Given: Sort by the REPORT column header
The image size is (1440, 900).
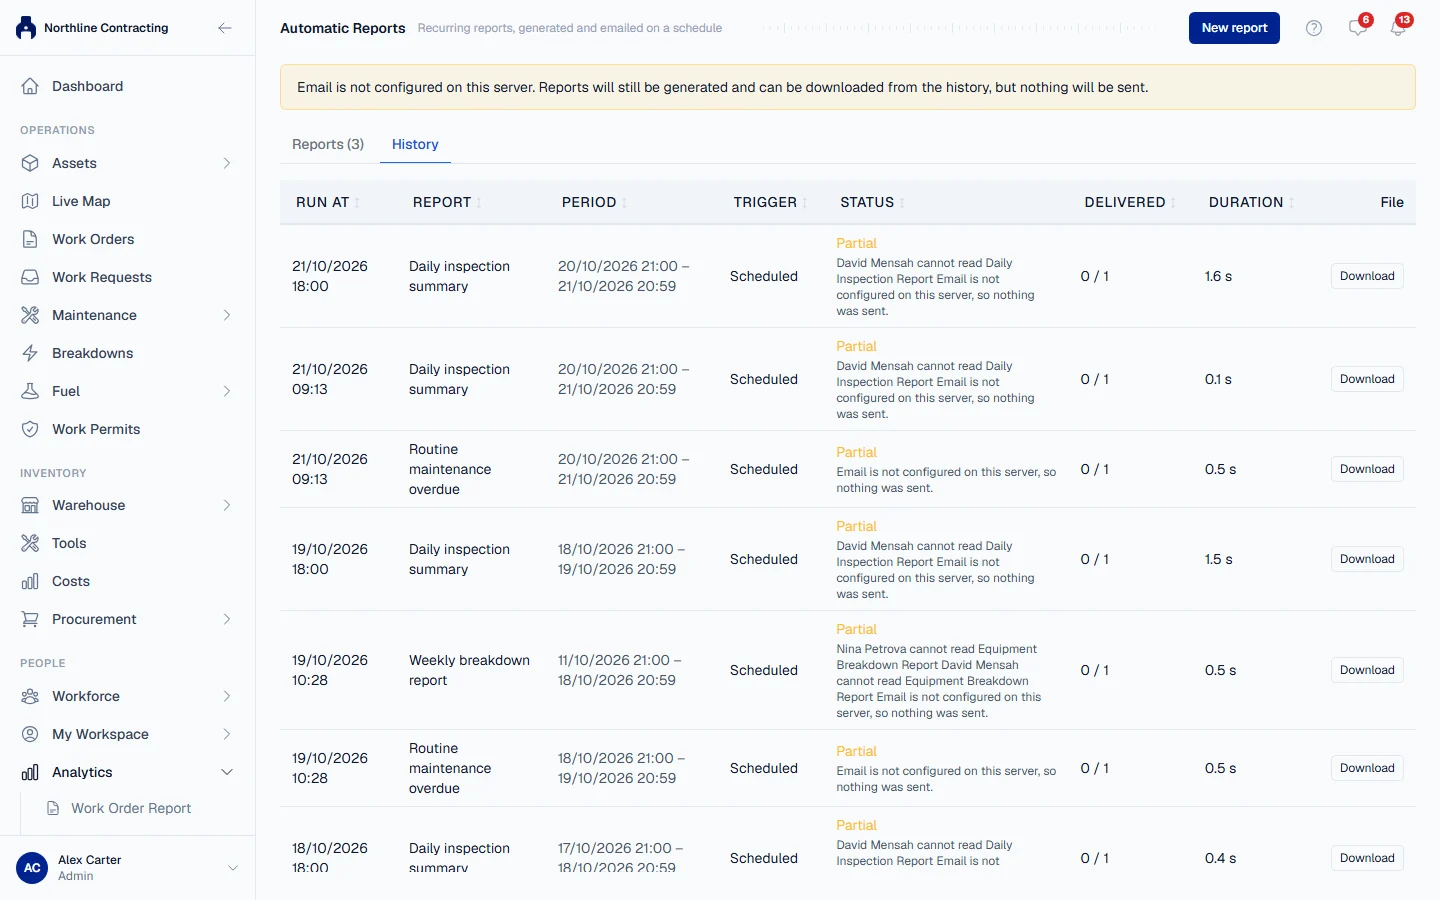Looking at the screenshot, I should click(x=447, y=202).
